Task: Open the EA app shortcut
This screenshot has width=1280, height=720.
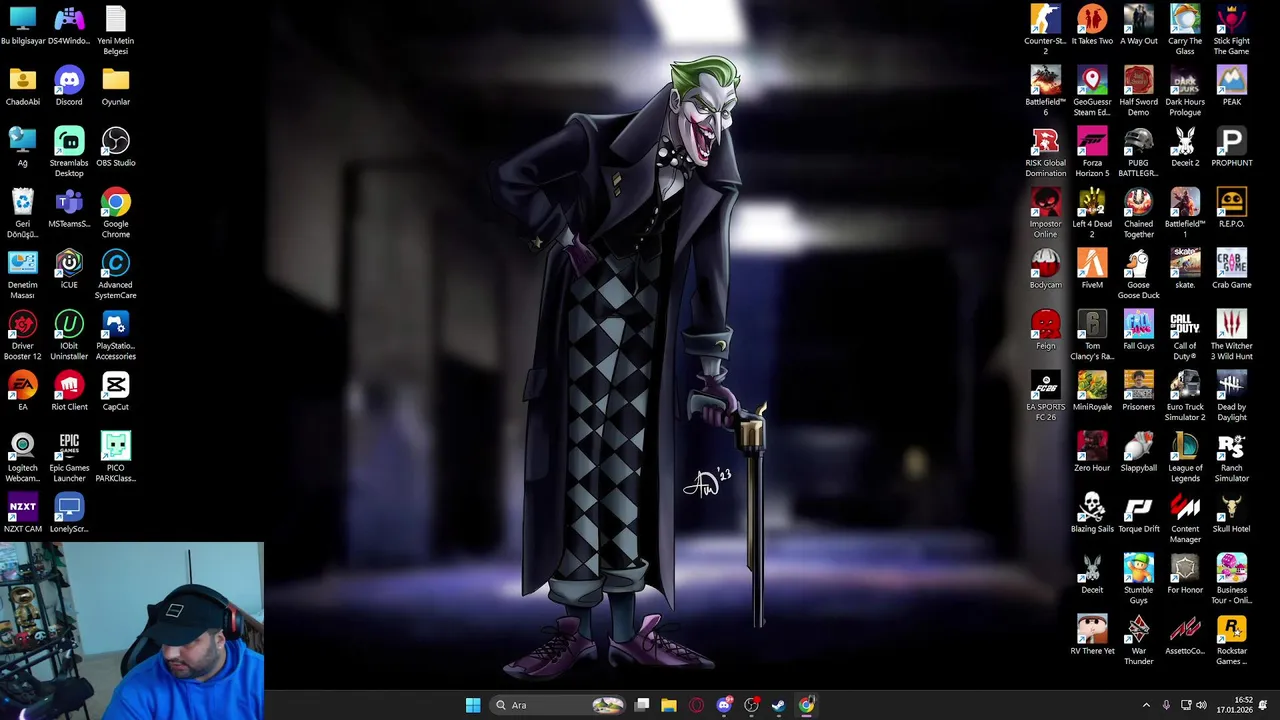Action: (x=23, y=392)
